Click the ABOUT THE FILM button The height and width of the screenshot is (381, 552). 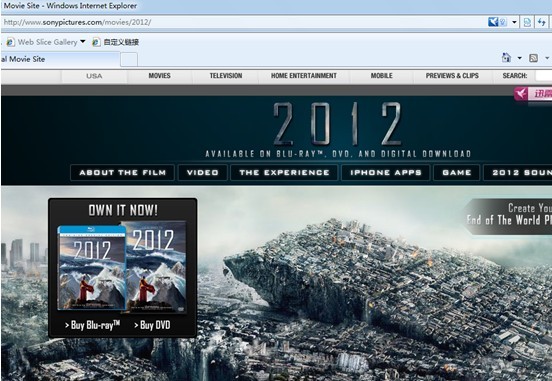click(x=123, y=173)
